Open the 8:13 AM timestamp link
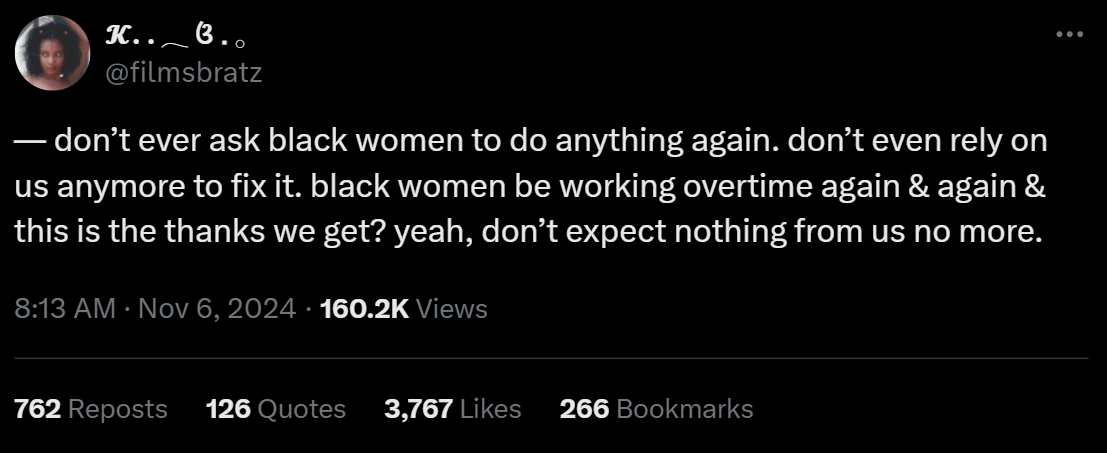1107x453 pixels. (65, 309)
